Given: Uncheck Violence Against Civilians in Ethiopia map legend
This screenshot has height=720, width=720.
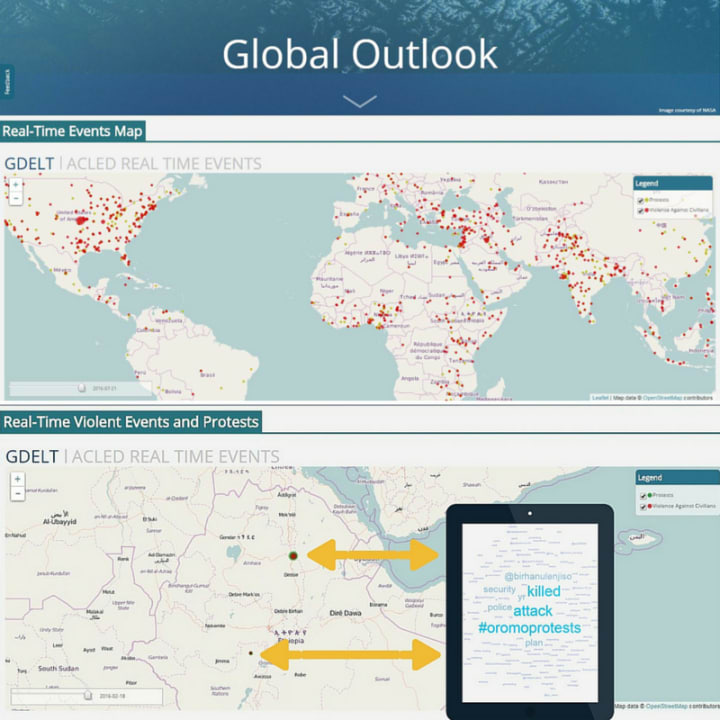Looking at the screenshot, I should coord(643,506).
